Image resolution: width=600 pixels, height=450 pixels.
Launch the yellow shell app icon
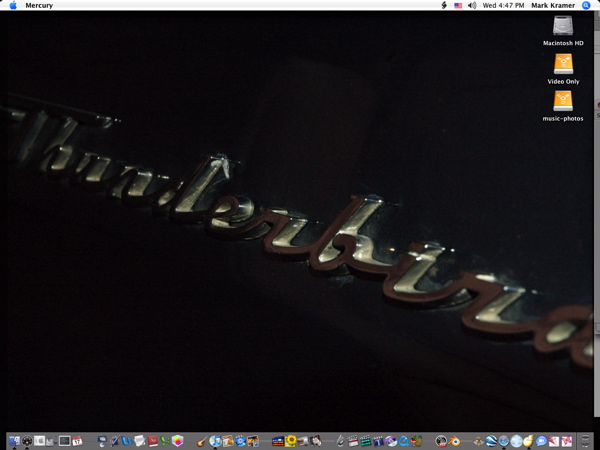(x=528, y=441)
